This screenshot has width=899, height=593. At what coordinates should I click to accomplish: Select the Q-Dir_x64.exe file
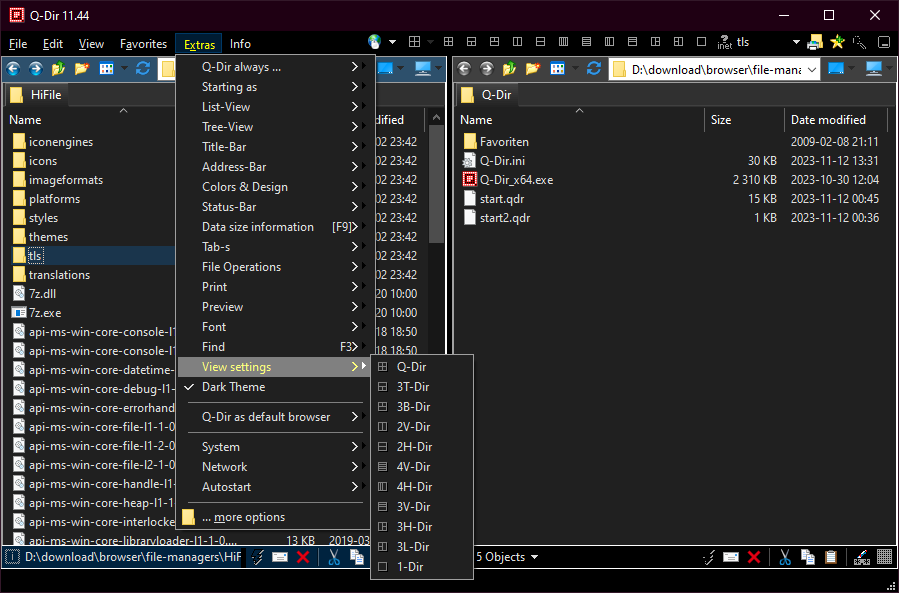pos(516,180)
